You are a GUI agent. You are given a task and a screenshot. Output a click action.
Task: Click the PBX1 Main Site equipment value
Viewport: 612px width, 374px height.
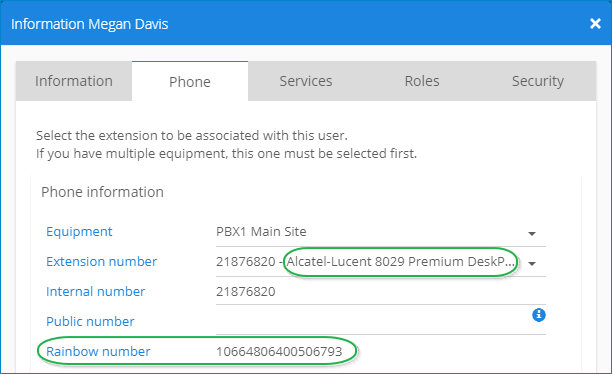[x=261, y=232]
